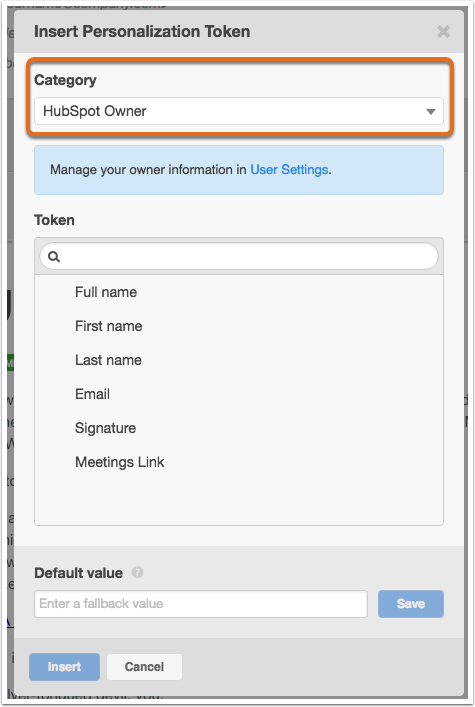
Task: Open the User Settings link
Action: (x=289, y=170)
